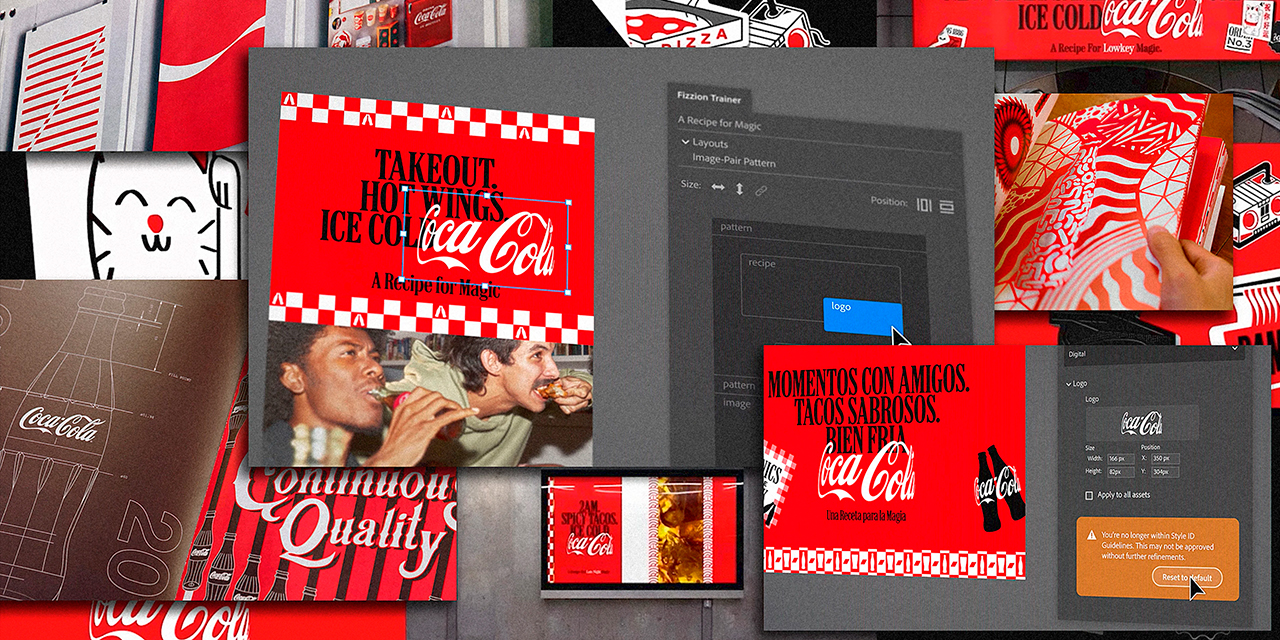Select the blue logo block in pattern
The height and width of the screenshot is (640, 1280).
click(863, 315)
